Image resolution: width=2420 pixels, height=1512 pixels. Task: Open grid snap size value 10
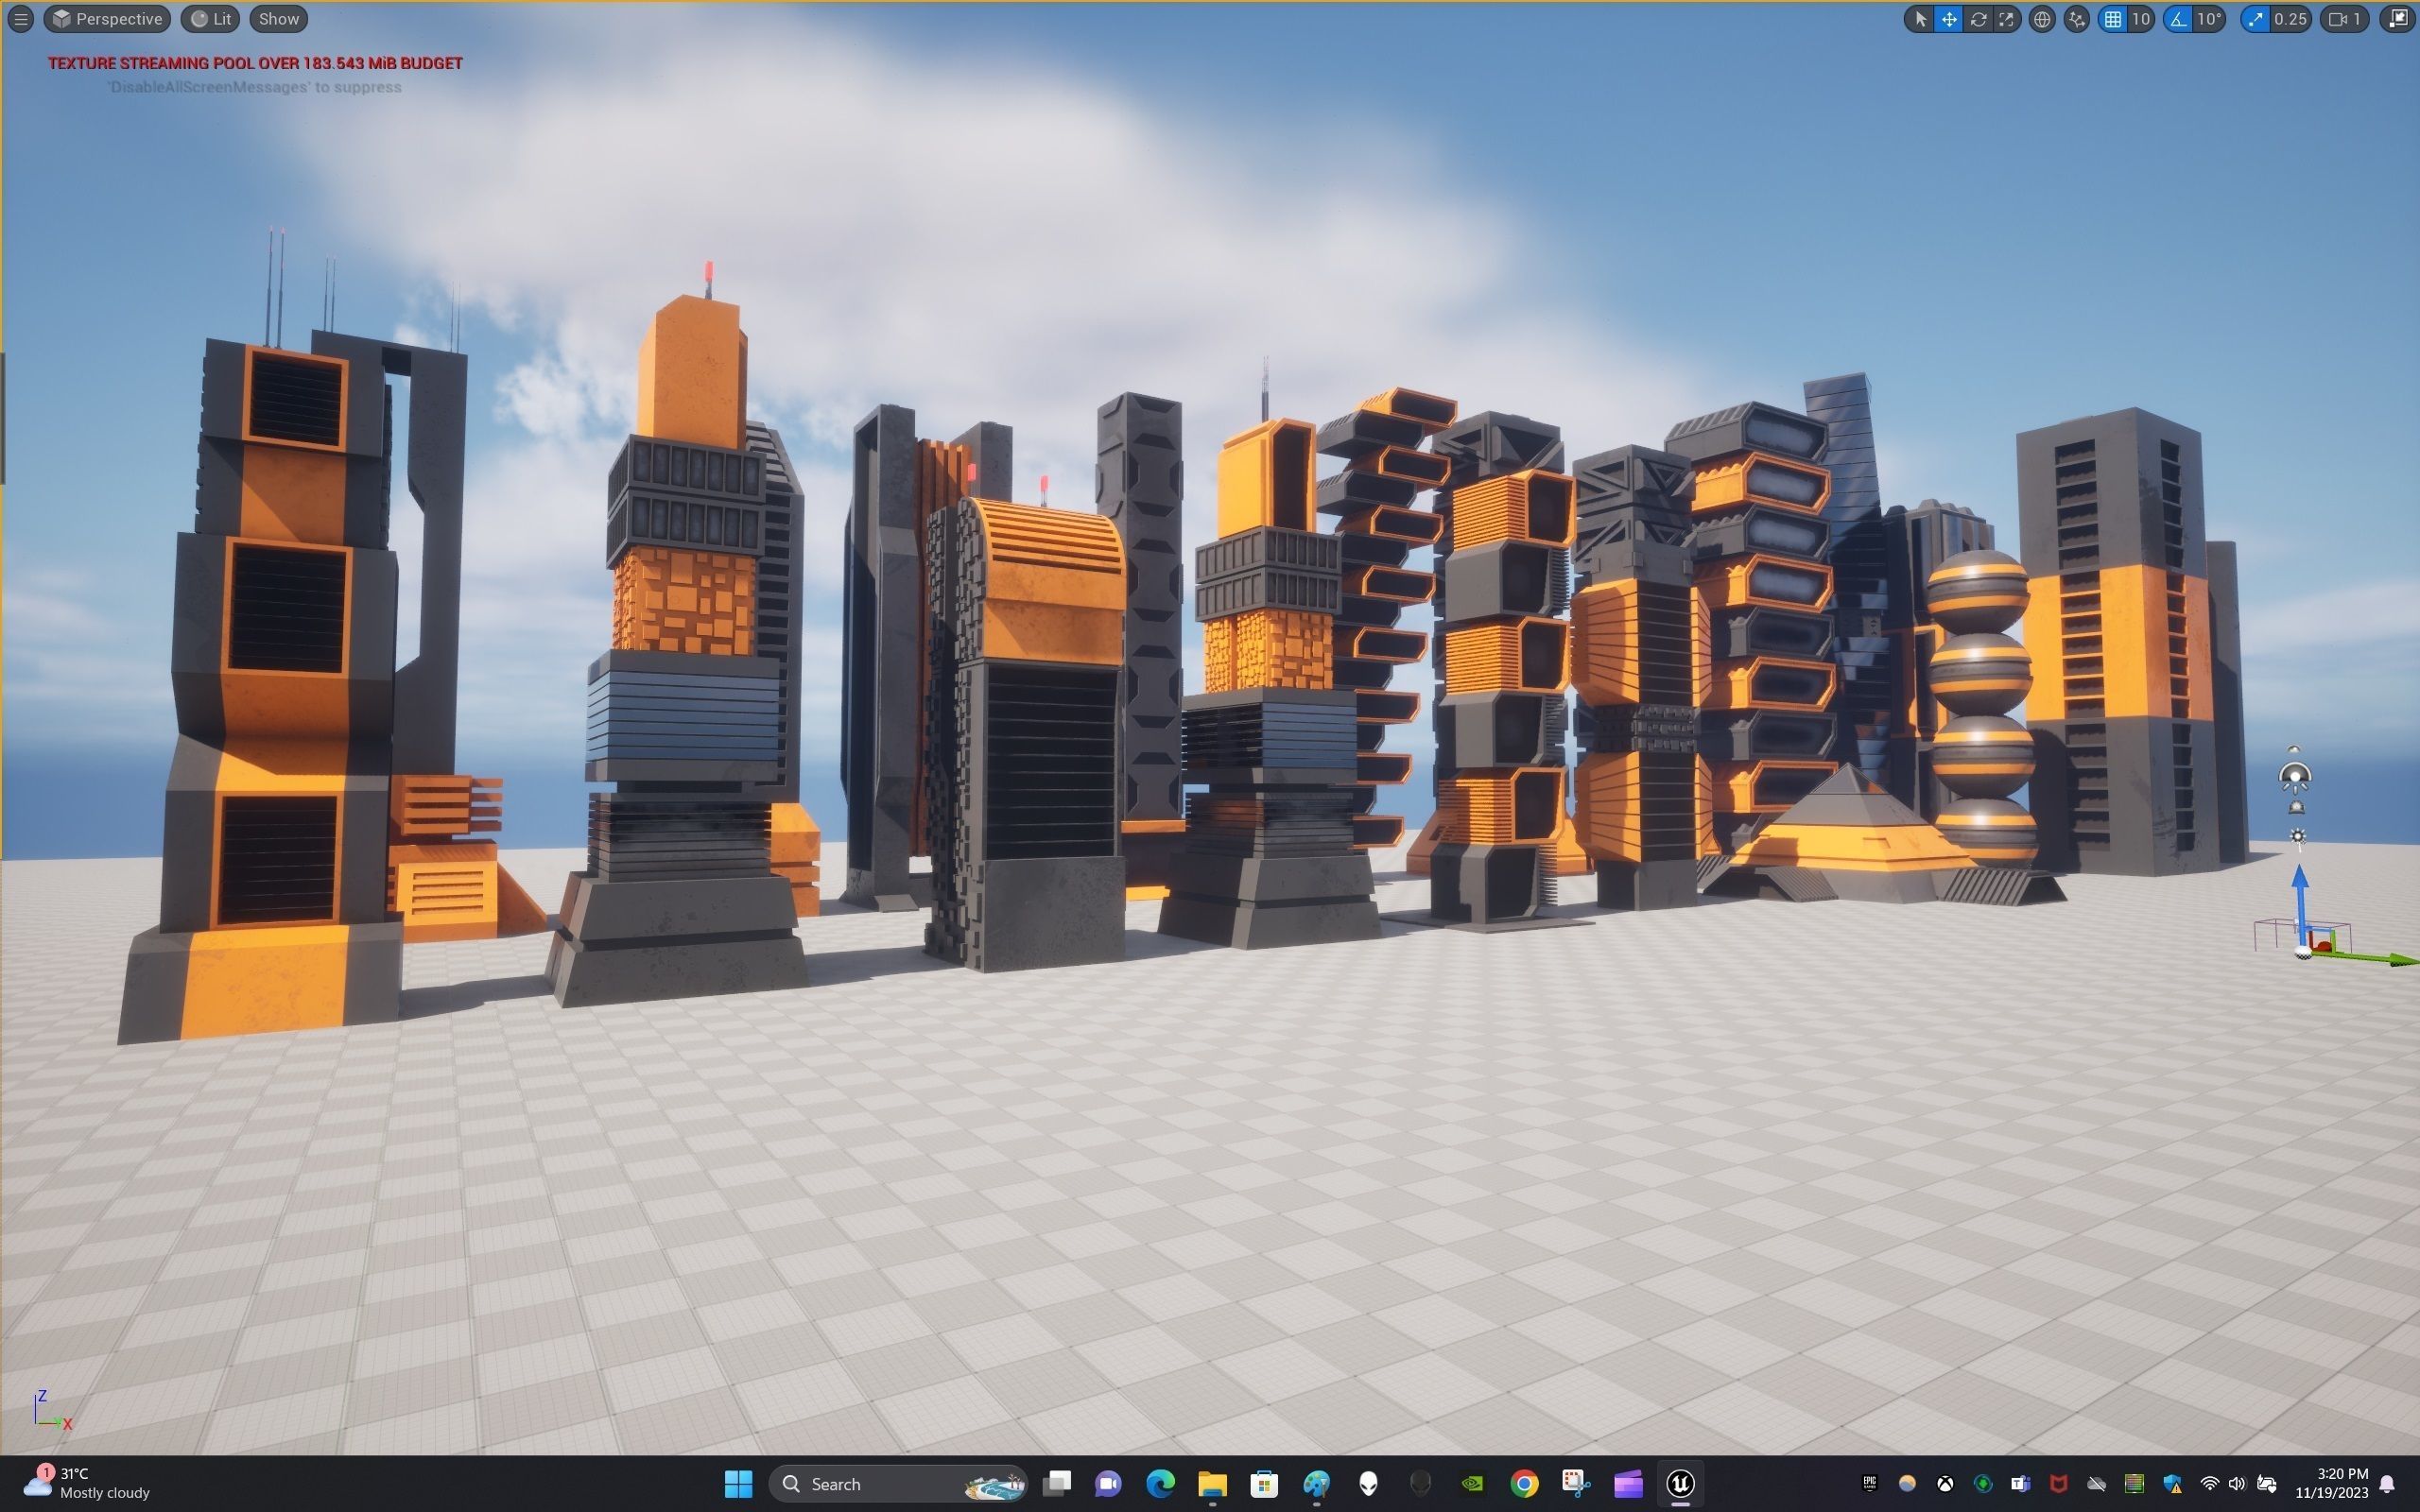[2140, 19]
